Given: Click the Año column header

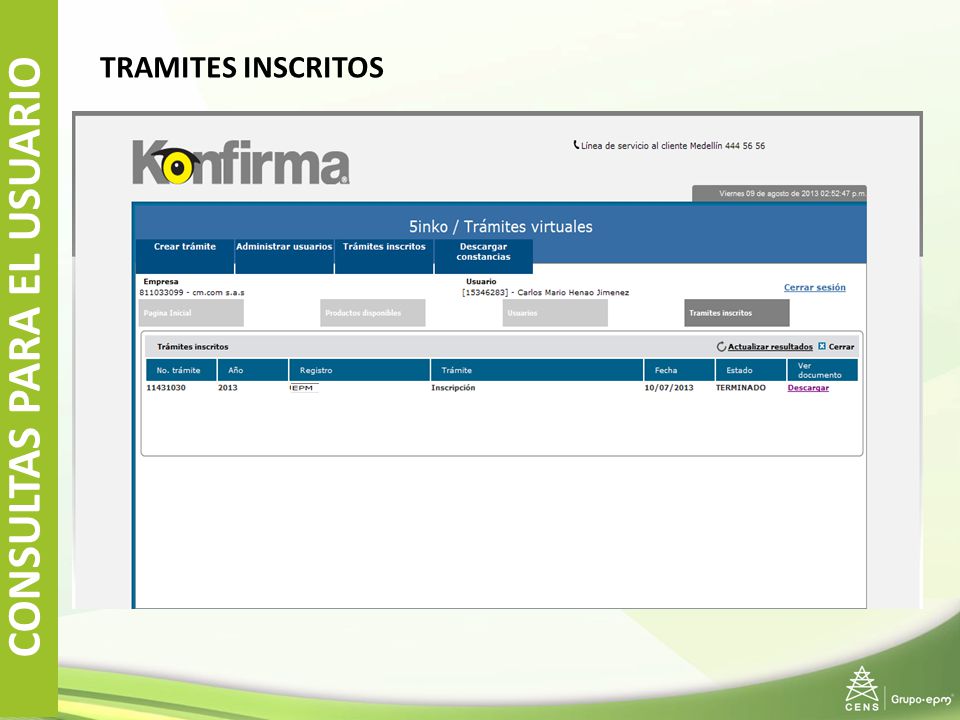Looking at the screenshot, I should (x=253, y=370).
